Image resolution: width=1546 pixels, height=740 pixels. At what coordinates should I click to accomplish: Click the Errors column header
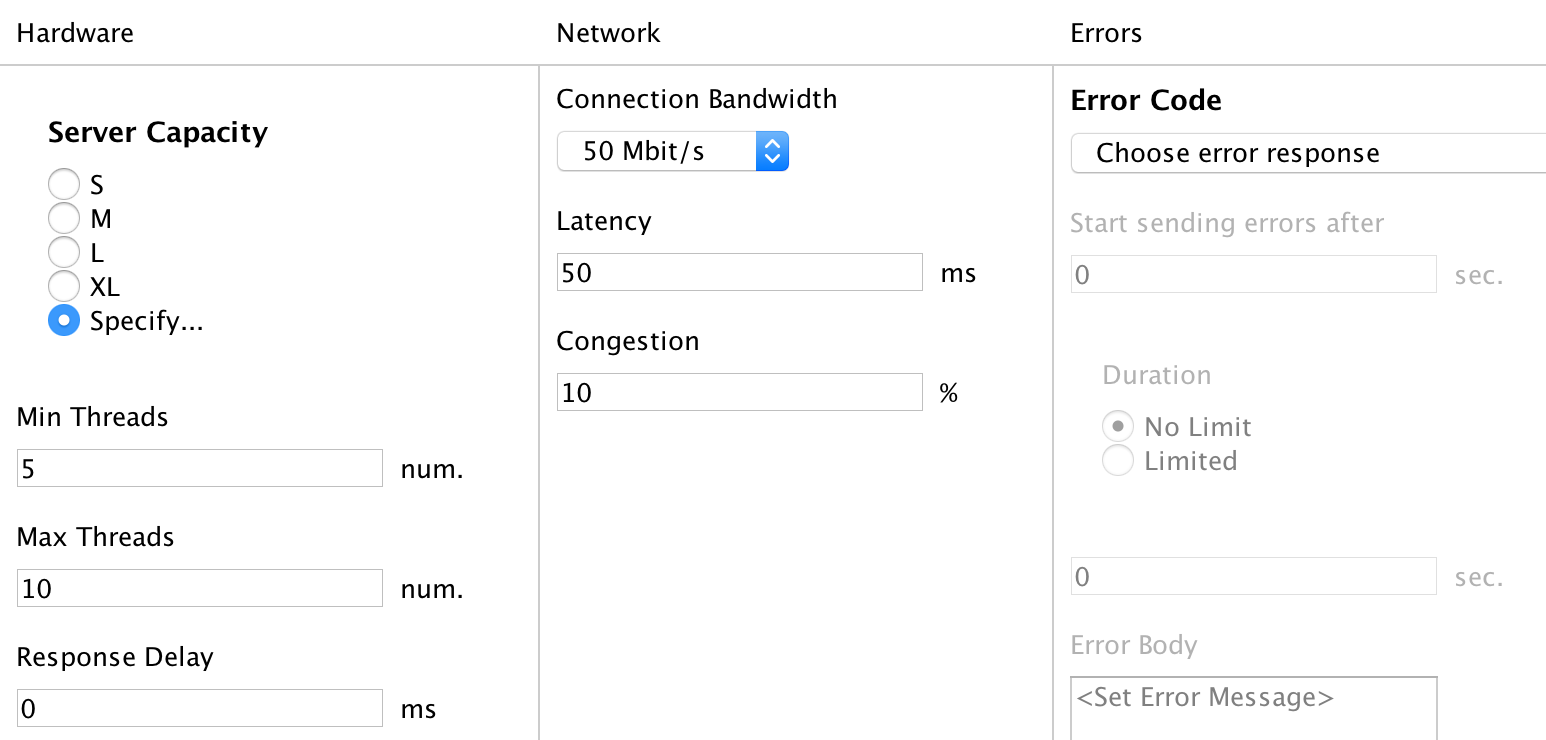pyautogui.click(x=1106, y=33)
